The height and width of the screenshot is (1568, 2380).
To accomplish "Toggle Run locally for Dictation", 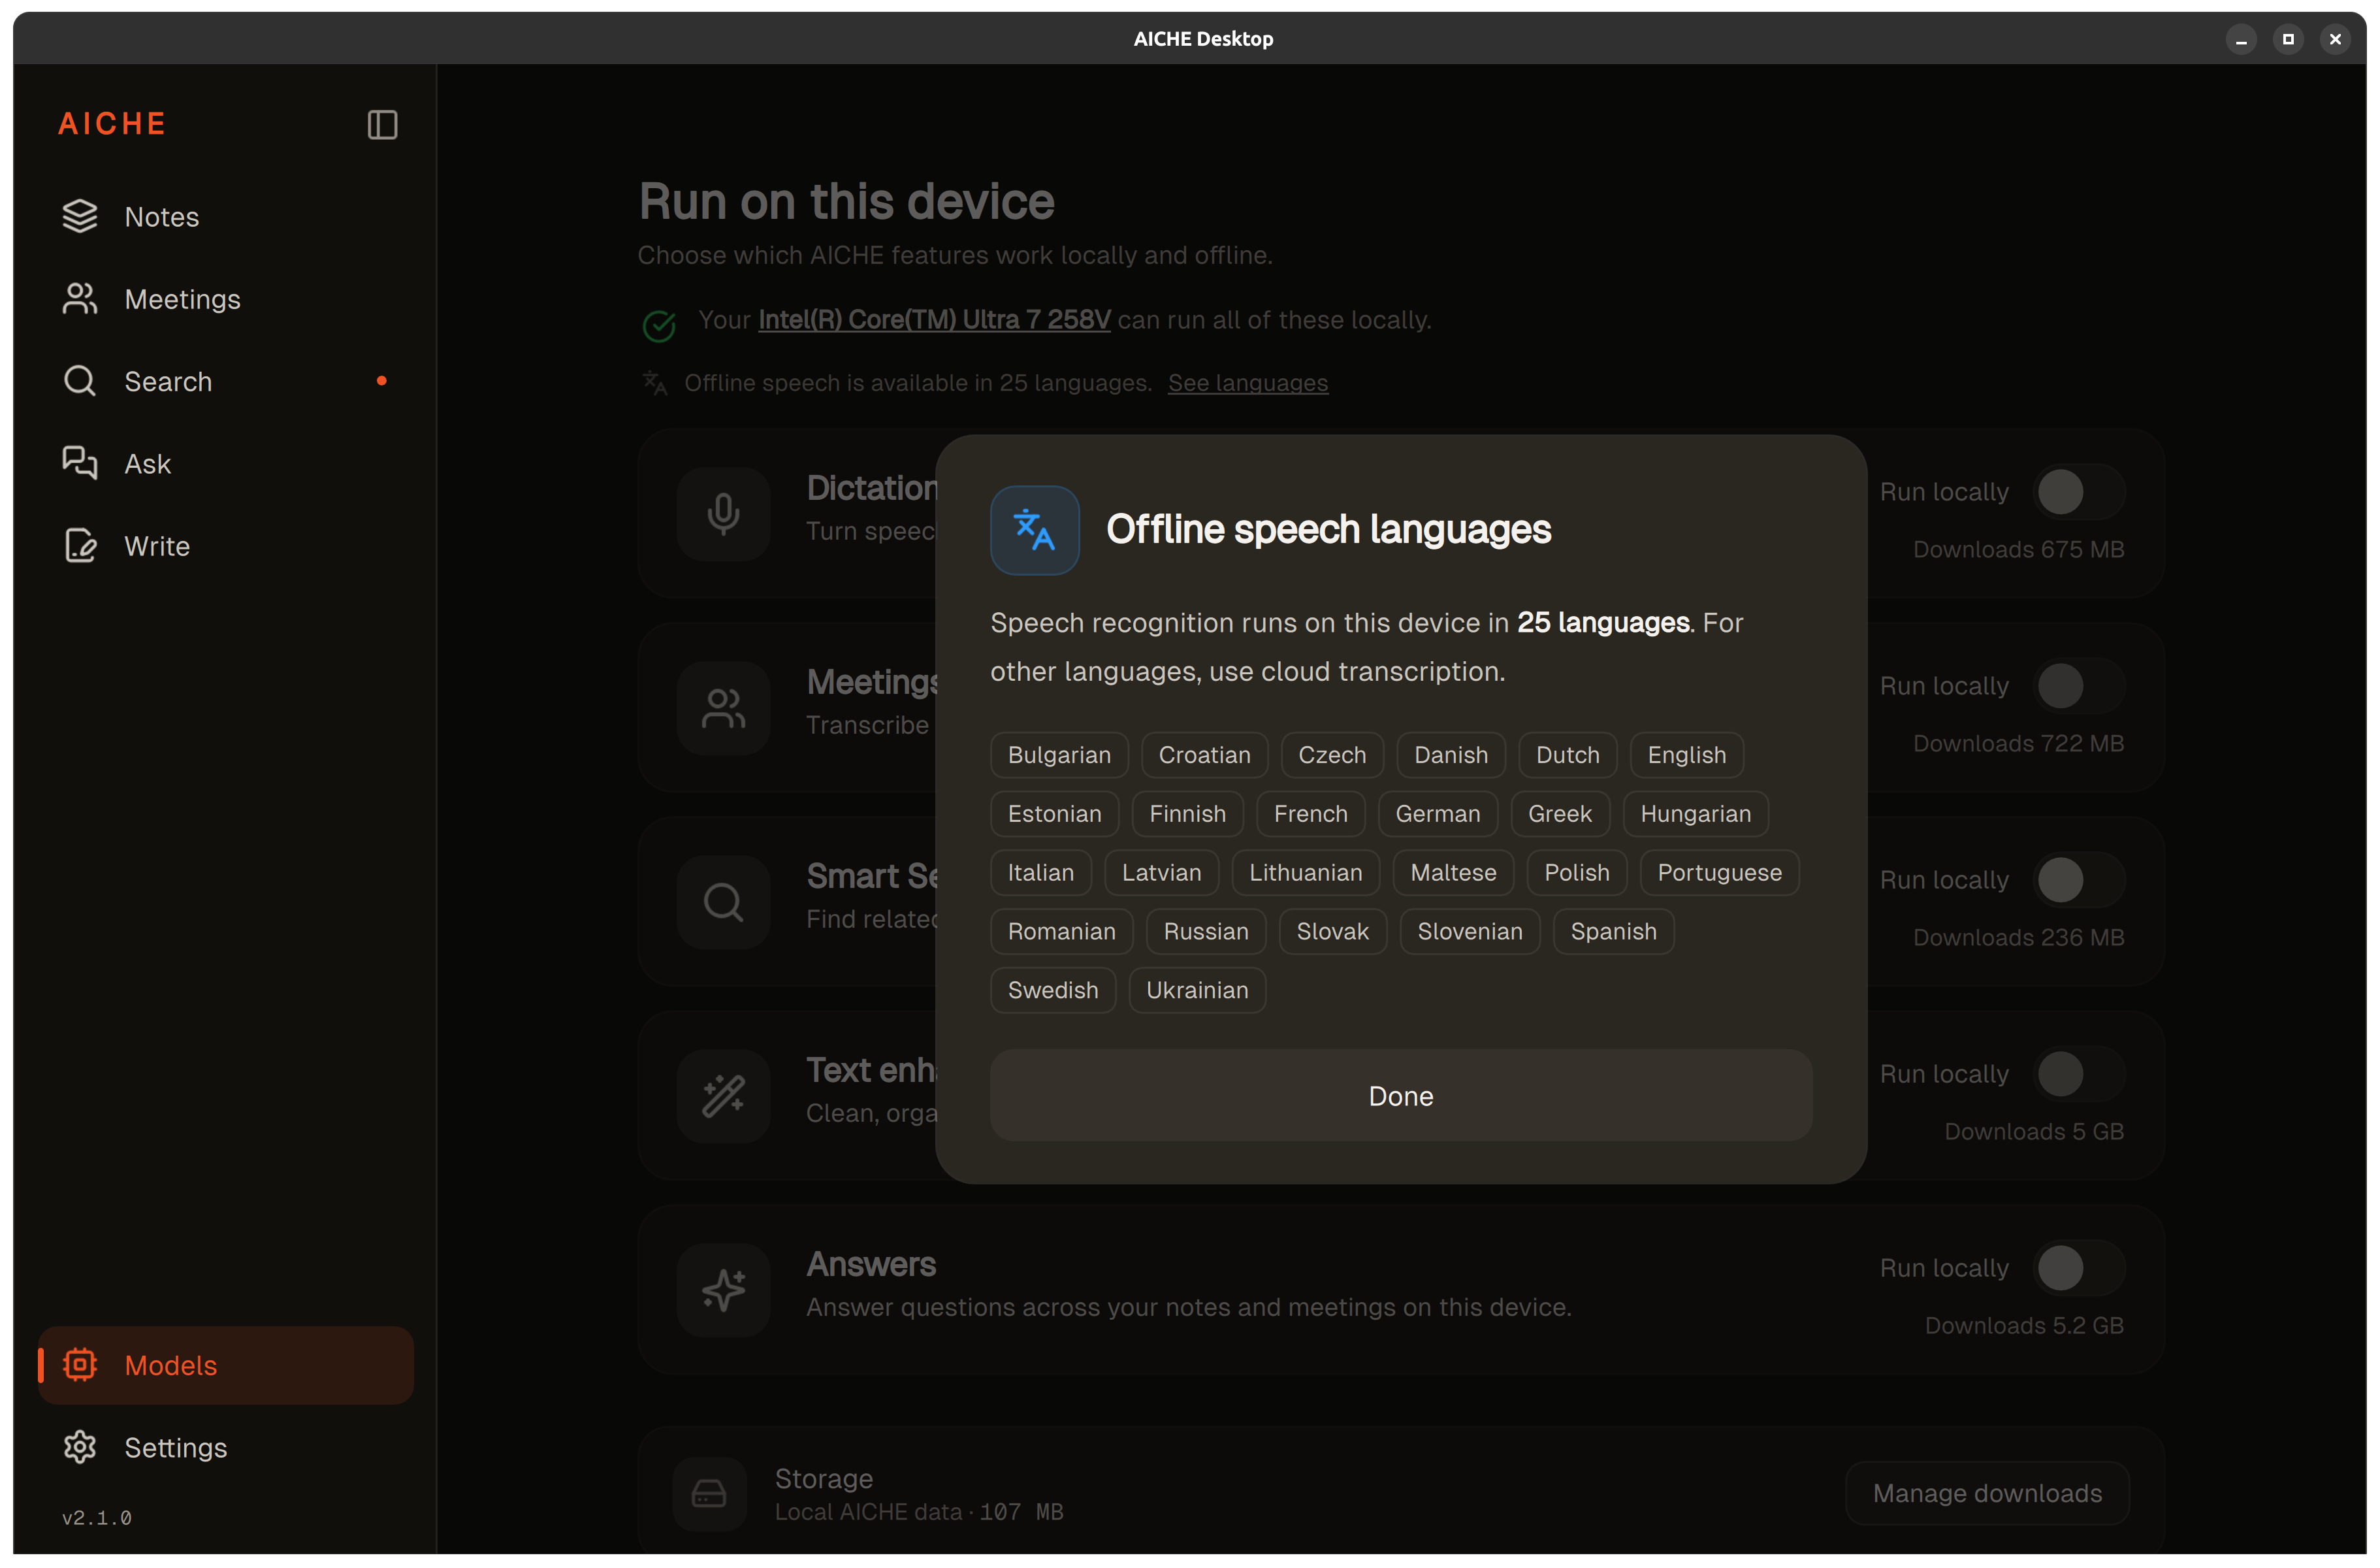I will tap(2080, 492).
